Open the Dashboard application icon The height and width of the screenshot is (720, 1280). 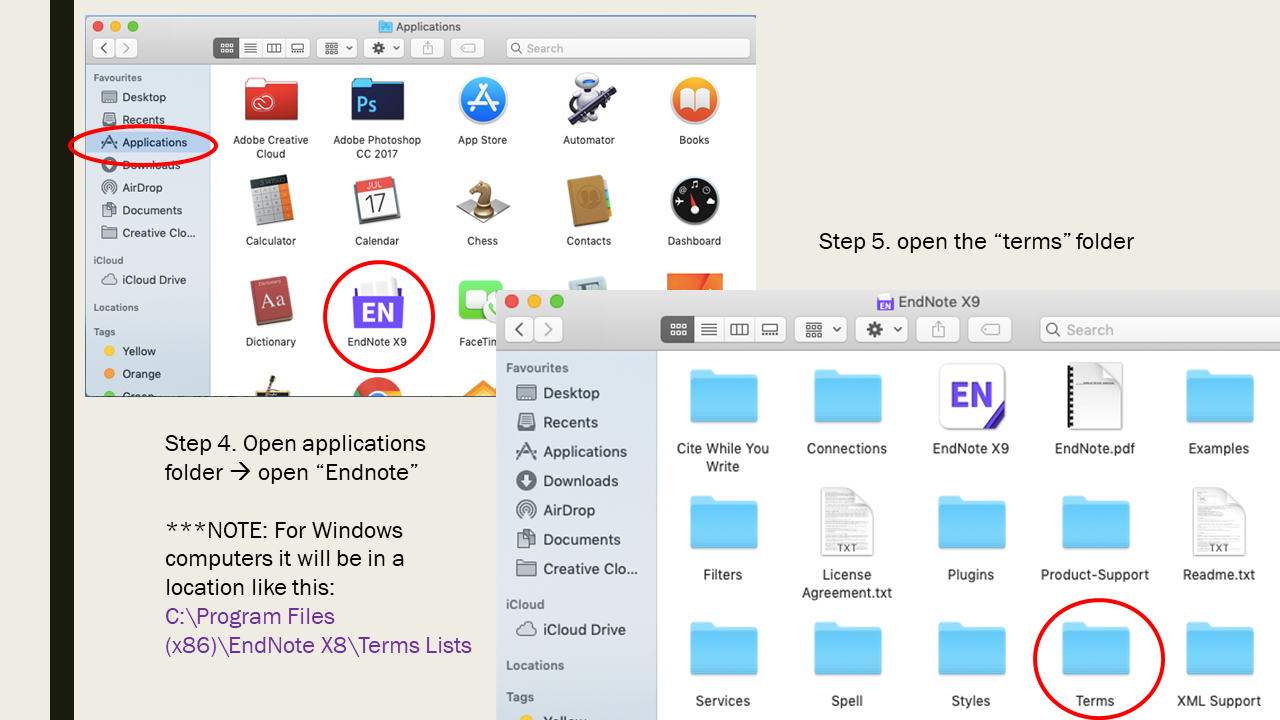tap(694, 201)
